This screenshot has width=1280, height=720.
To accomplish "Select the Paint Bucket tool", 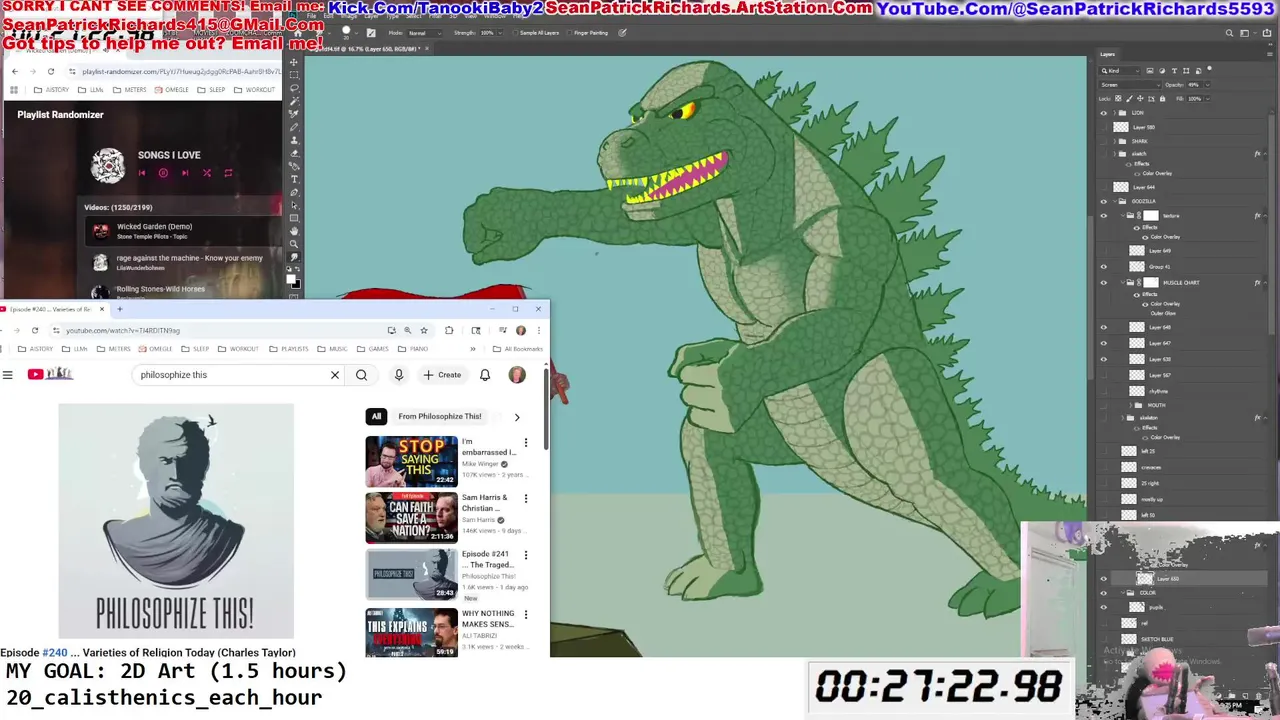I will [293, 166].
